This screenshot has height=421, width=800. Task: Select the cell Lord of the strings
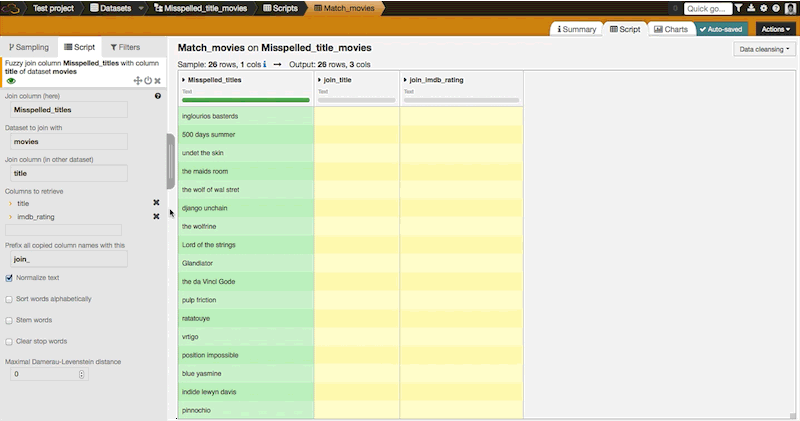tap(246, 245)
